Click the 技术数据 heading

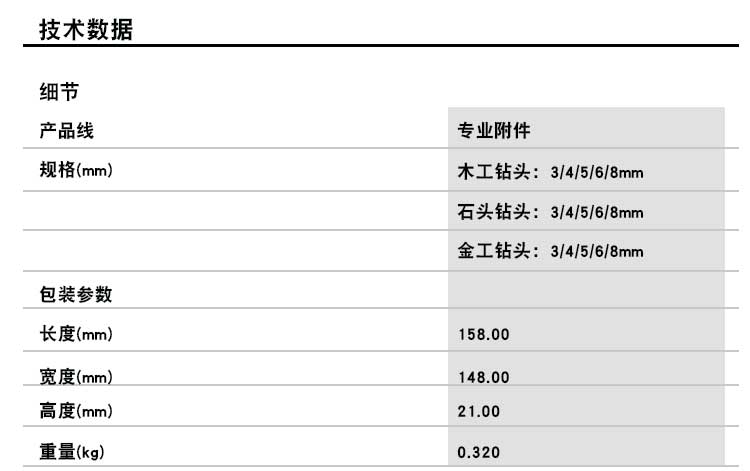coord(85,30)
